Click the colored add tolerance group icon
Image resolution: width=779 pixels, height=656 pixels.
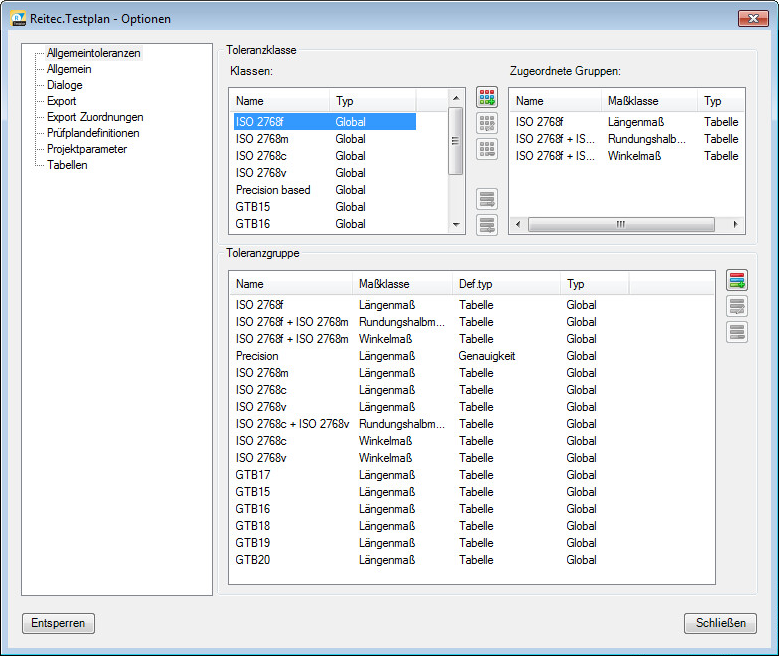[x=737, y=281]
